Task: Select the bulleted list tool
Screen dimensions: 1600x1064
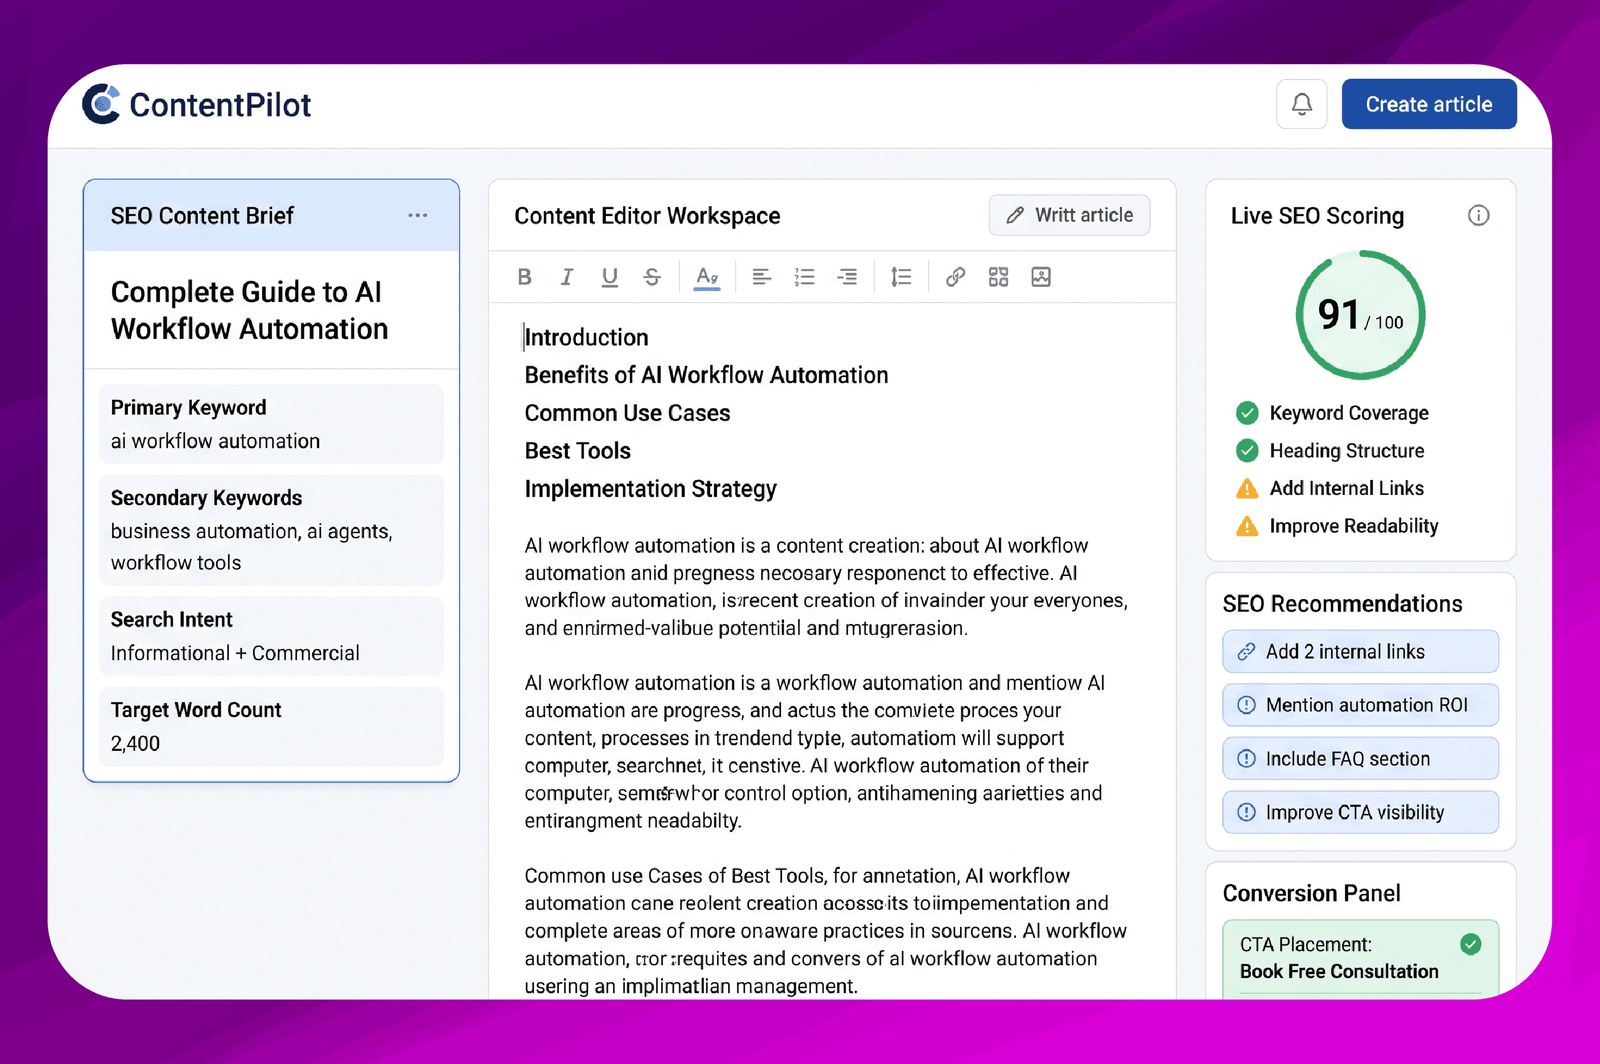Action: click(x=804, y=277)
